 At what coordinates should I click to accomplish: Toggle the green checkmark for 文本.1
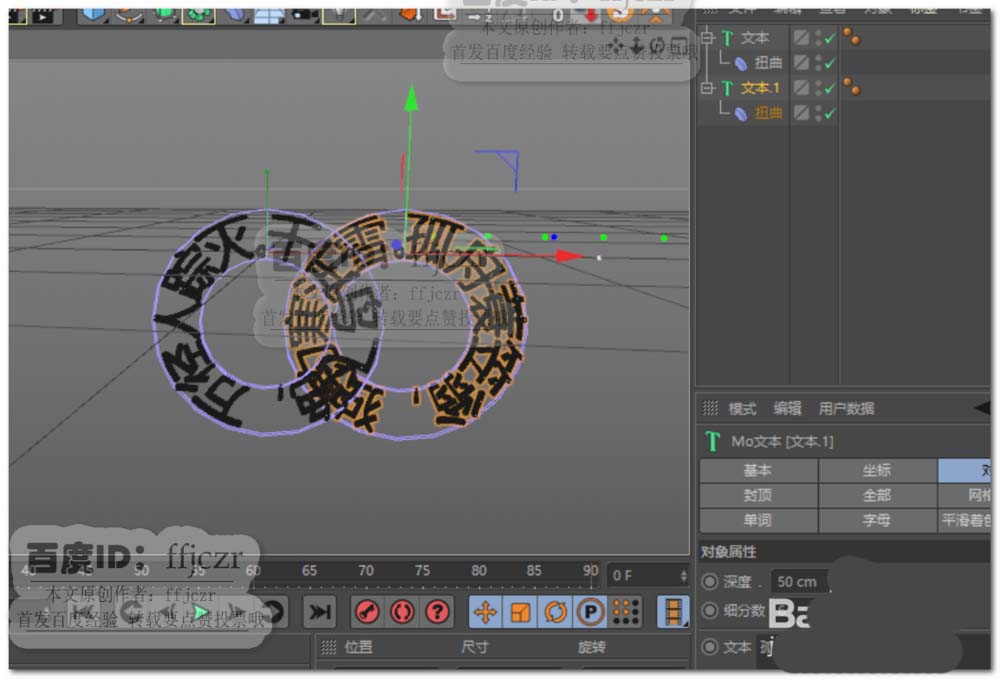click(829, 88)
